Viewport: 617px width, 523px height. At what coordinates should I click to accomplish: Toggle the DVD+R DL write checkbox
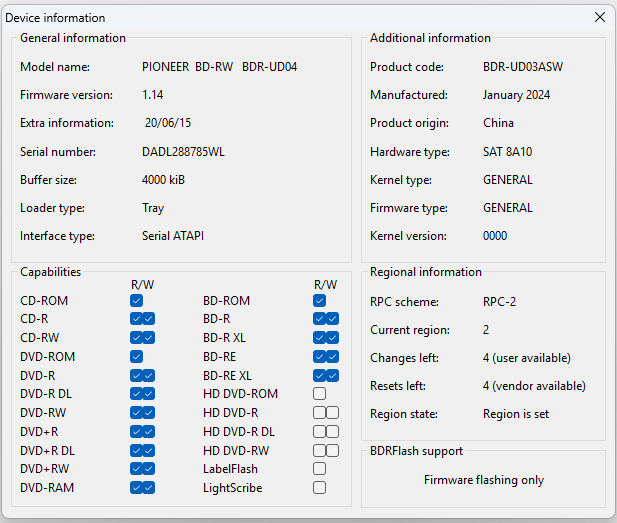149,451
